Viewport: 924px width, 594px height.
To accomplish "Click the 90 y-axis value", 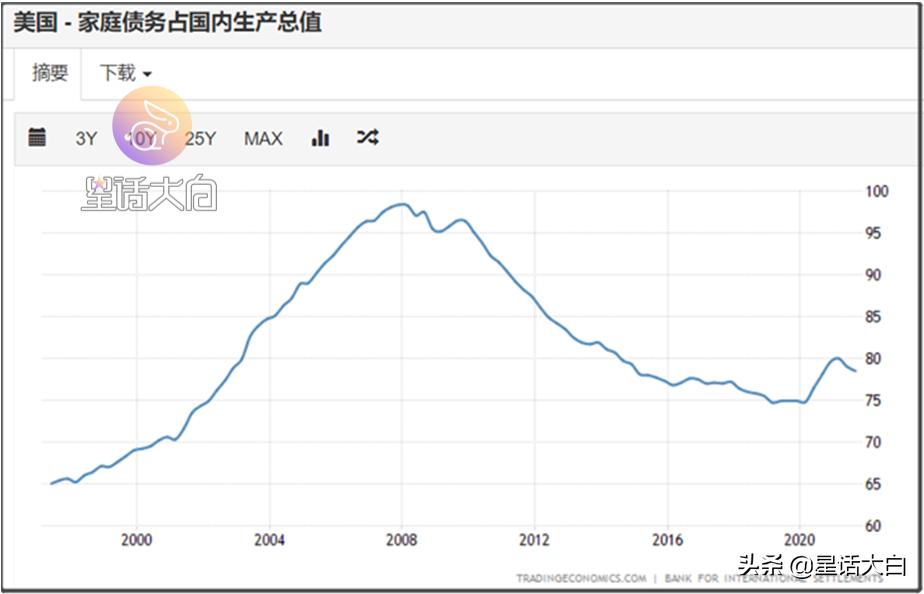I will tap(873, 275).
